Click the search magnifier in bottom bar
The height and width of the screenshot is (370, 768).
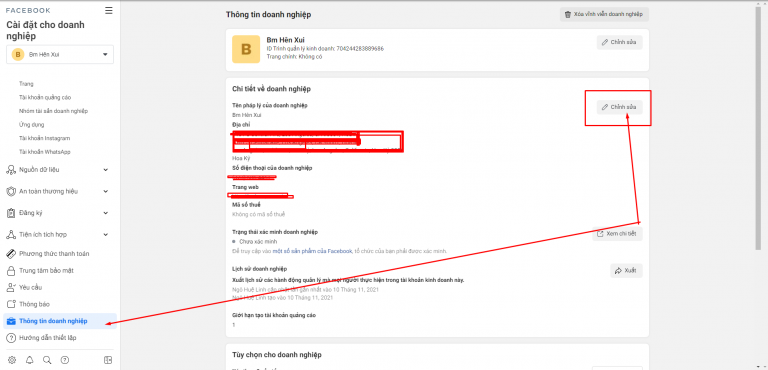[47, 360]
